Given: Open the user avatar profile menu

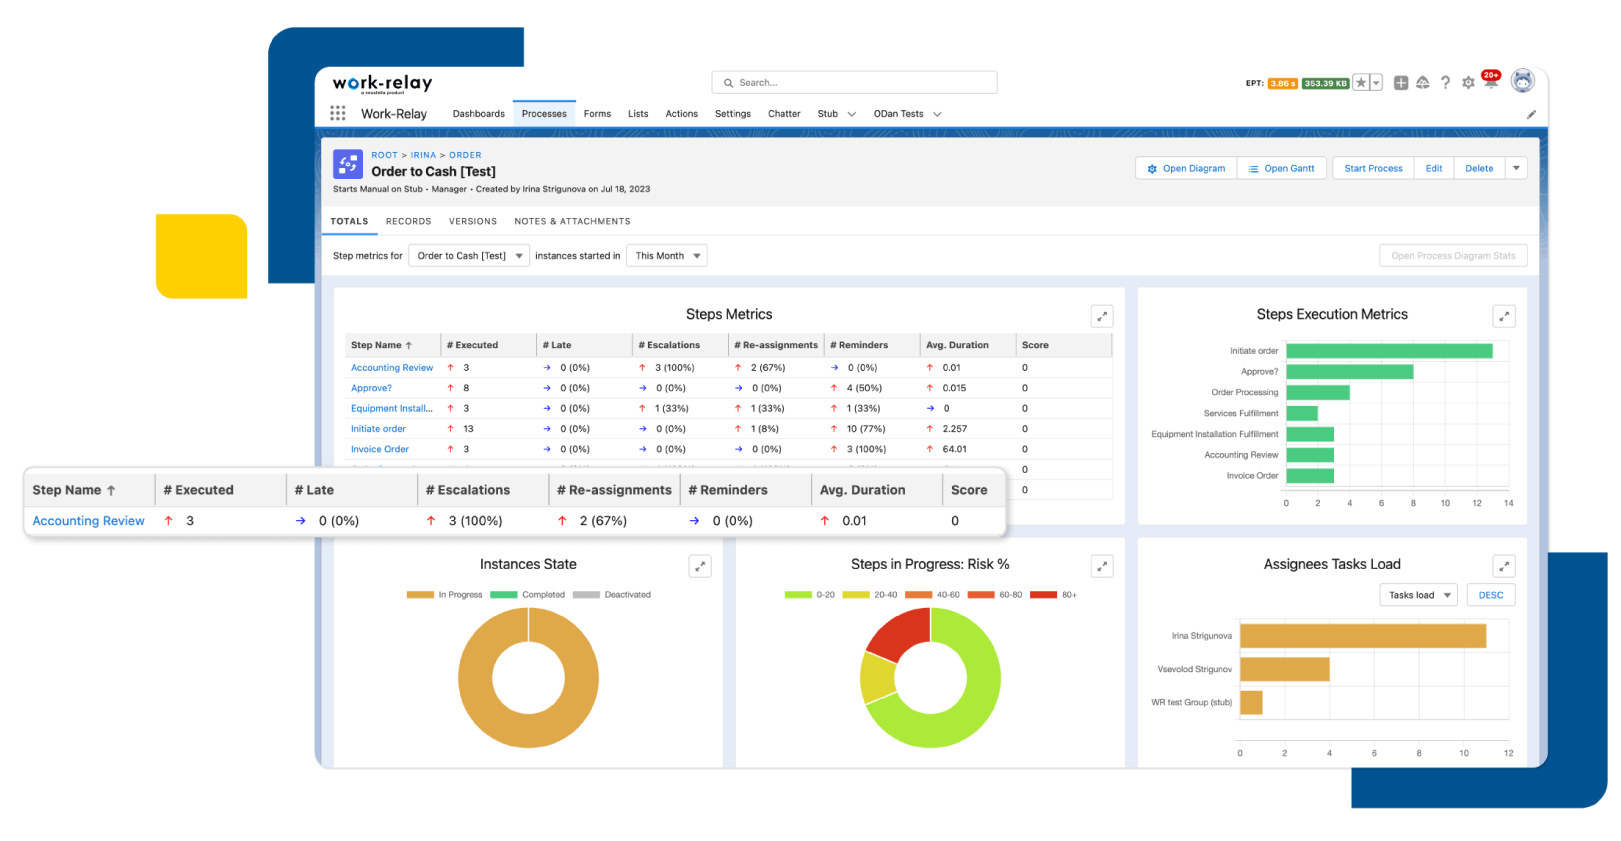Looking at the screenshot, I should click(x=1523, y=81).
